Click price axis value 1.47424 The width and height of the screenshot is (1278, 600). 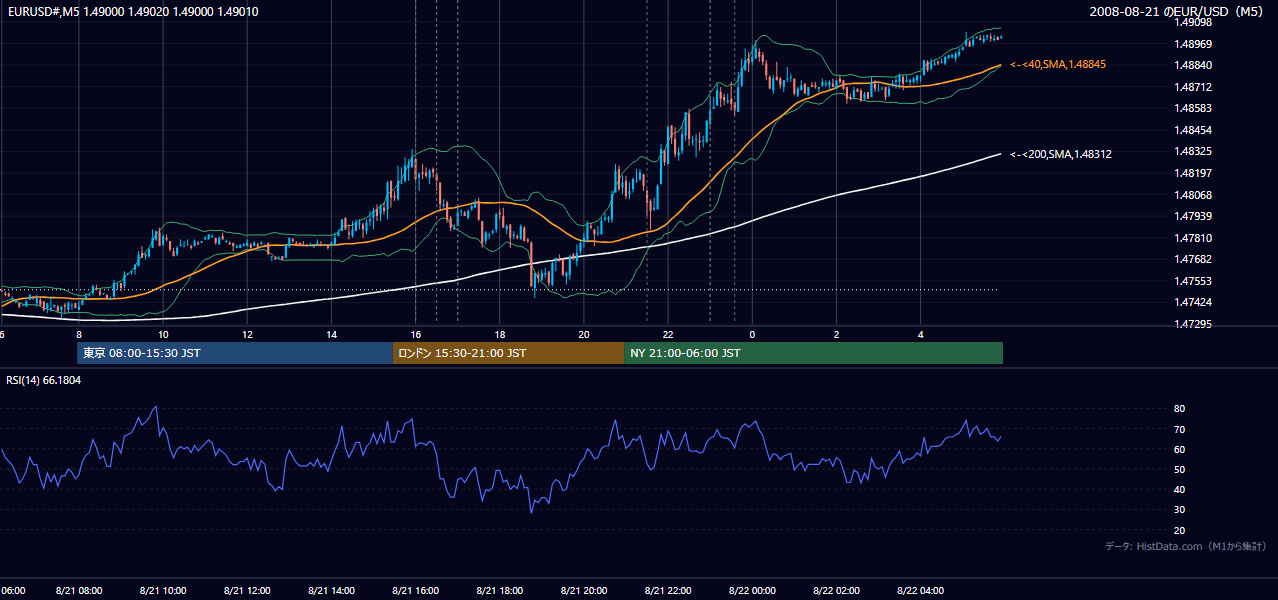coord(1192,302)
